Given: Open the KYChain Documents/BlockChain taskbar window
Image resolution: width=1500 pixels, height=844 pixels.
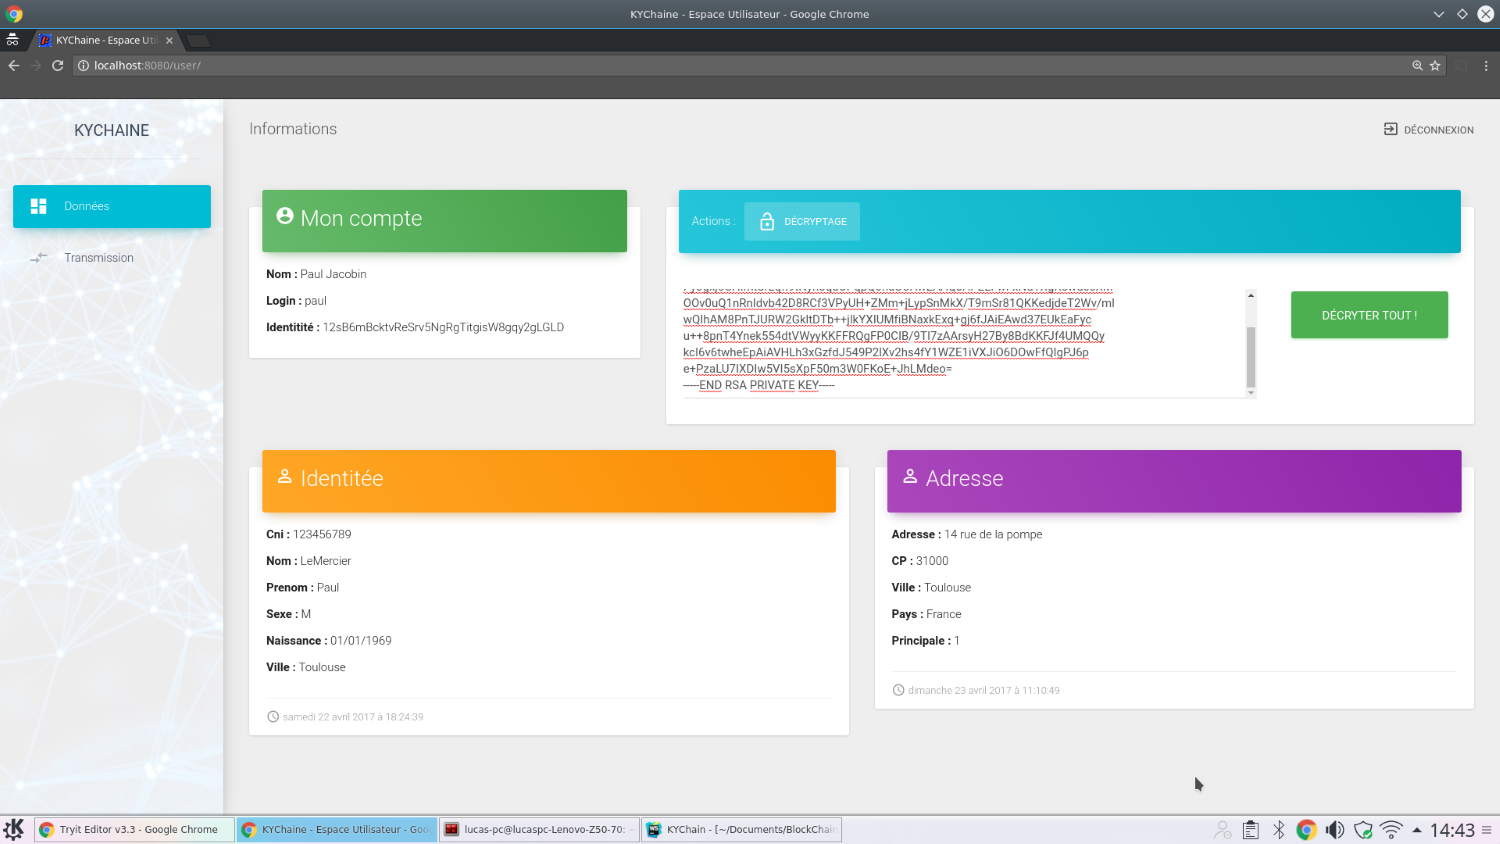Looking at the screenshot, I should pyautogui.click(x=741, y=829).
